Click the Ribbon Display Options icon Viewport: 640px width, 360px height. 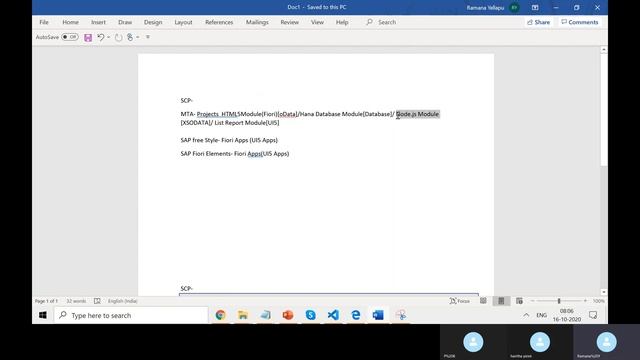pos(535,7)
